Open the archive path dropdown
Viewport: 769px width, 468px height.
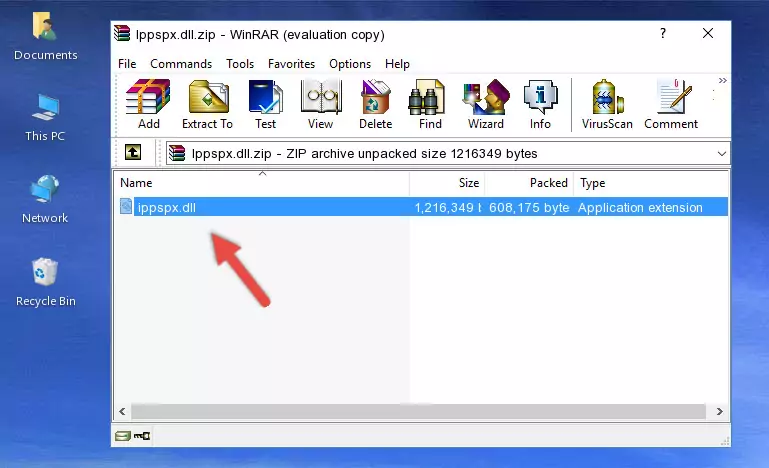721,154
